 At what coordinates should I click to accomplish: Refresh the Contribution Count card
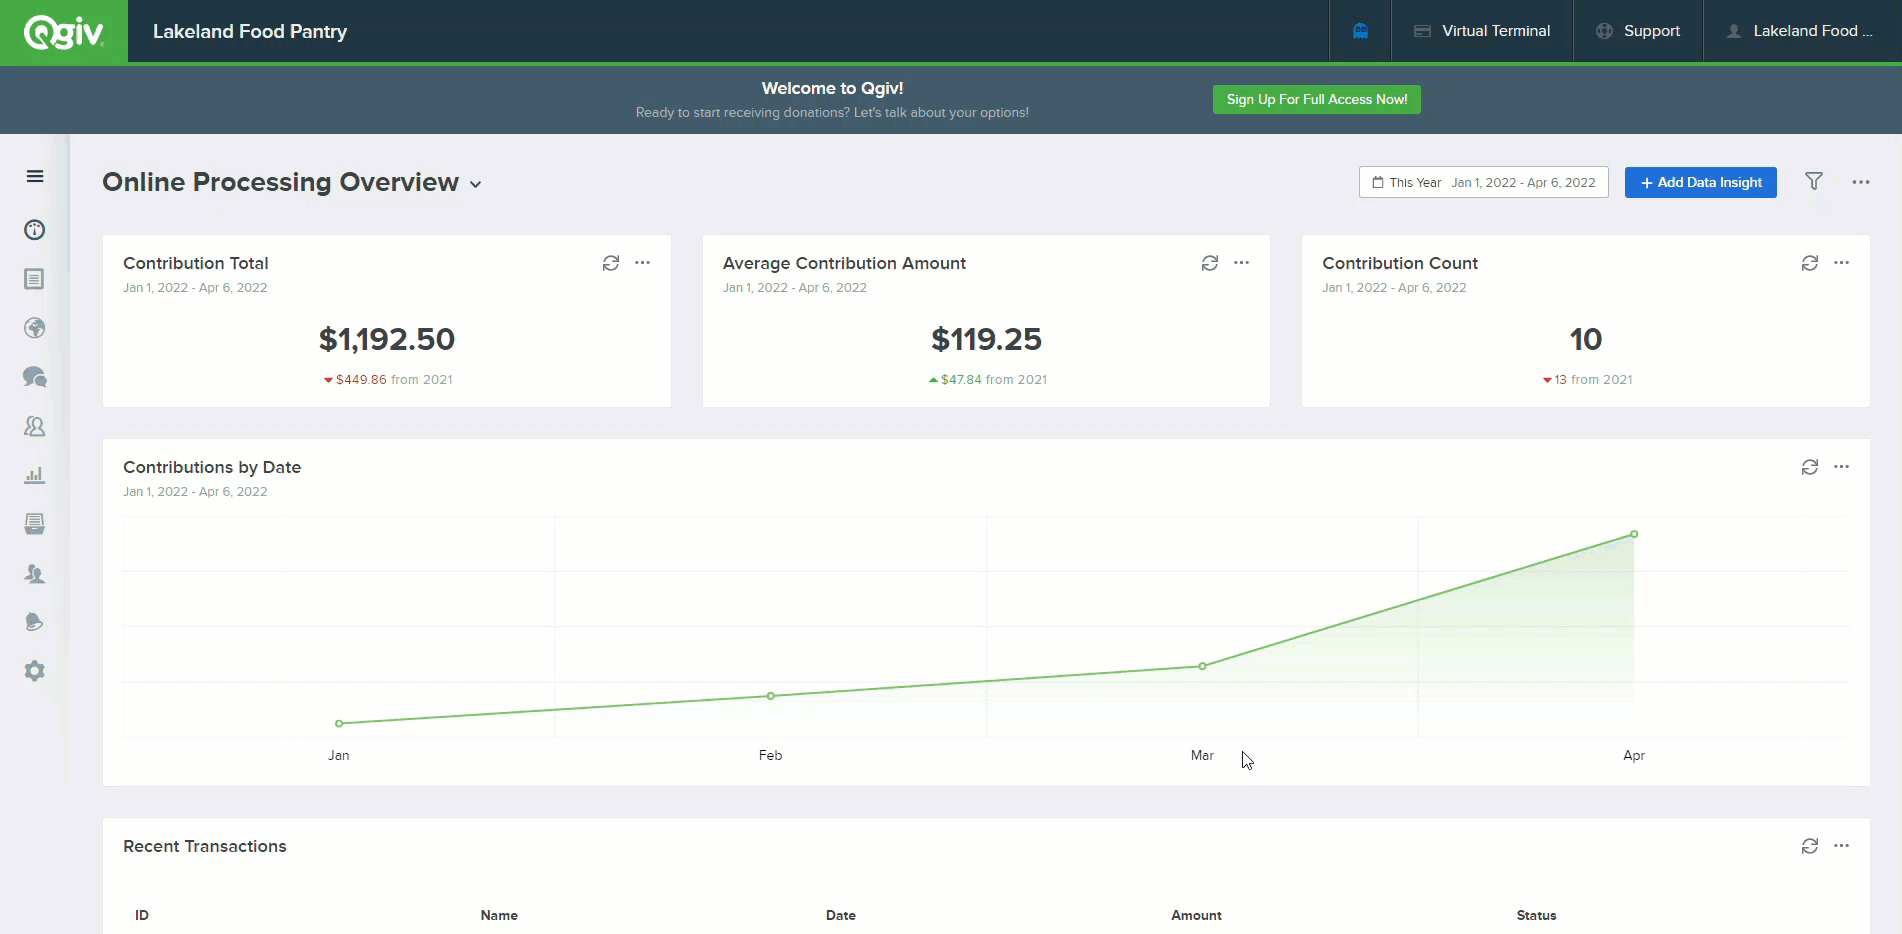point(1810,263)
